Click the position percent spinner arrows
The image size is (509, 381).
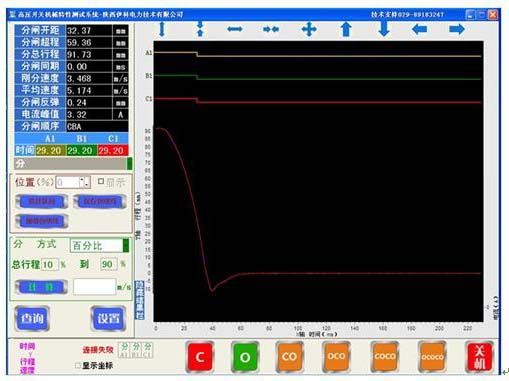click(x=84, y=182)
